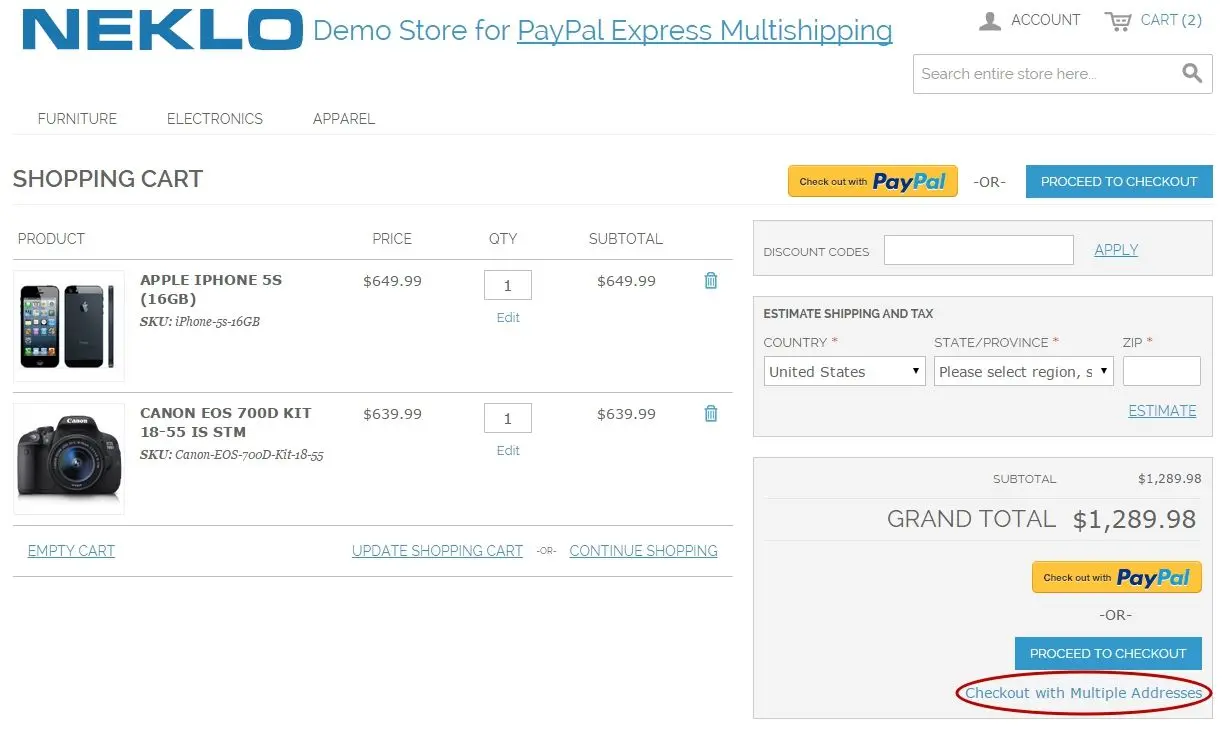Viewport: 1223px width, 729px height.
Task: Click the search magnifier icon
Action: pos(1191,73)
